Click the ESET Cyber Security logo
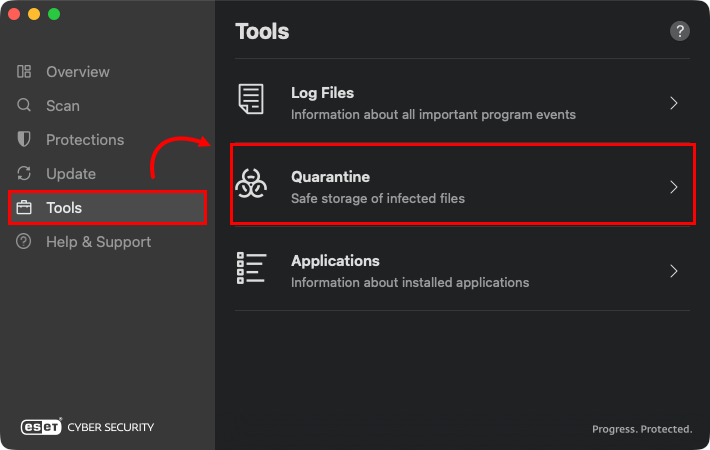This screenshot has height=450, width=710. click(88, 427)
